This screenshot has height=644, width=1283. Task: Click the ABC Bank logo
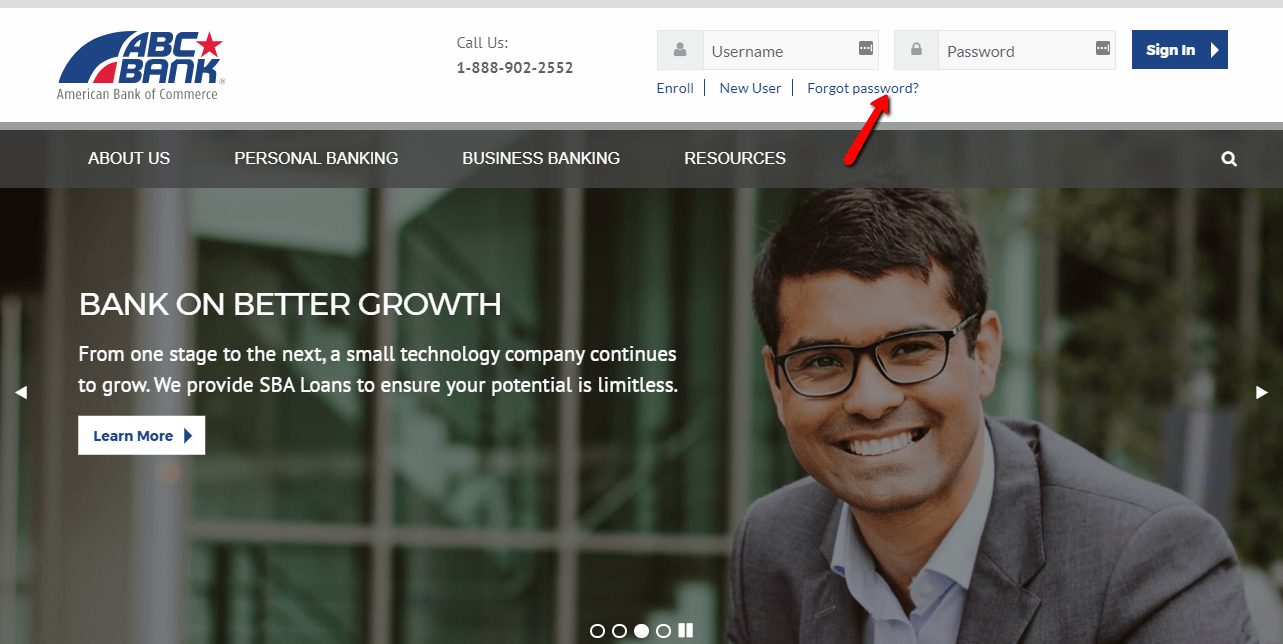coord(140,60)
